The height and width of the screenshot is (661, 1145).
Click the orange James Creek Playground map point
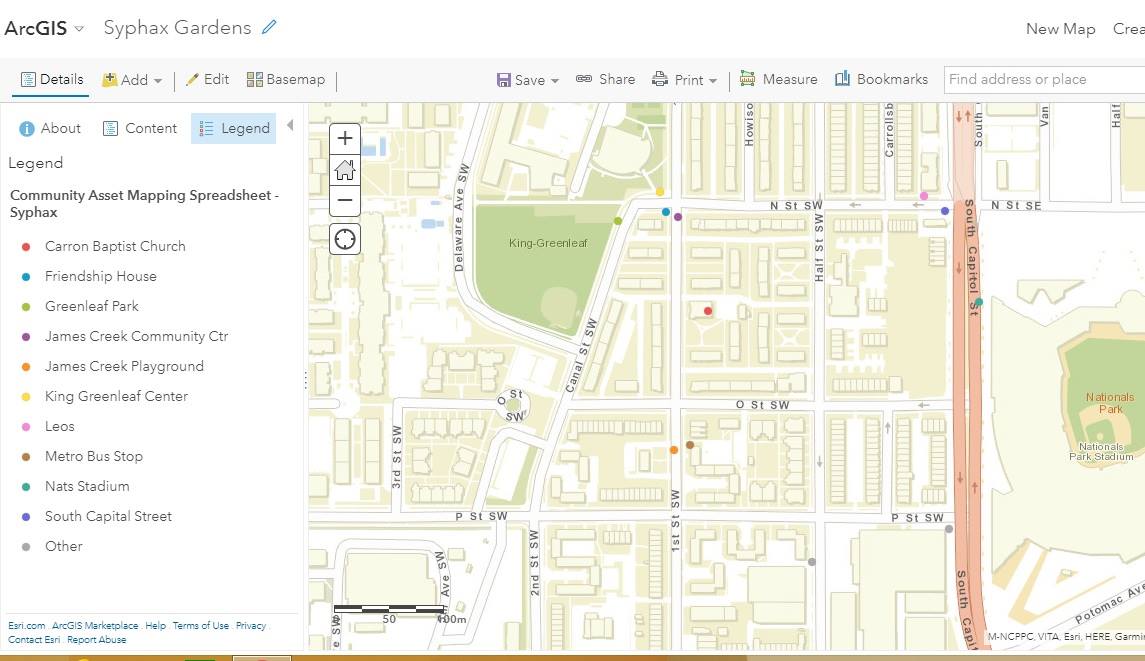pos(674,450)
